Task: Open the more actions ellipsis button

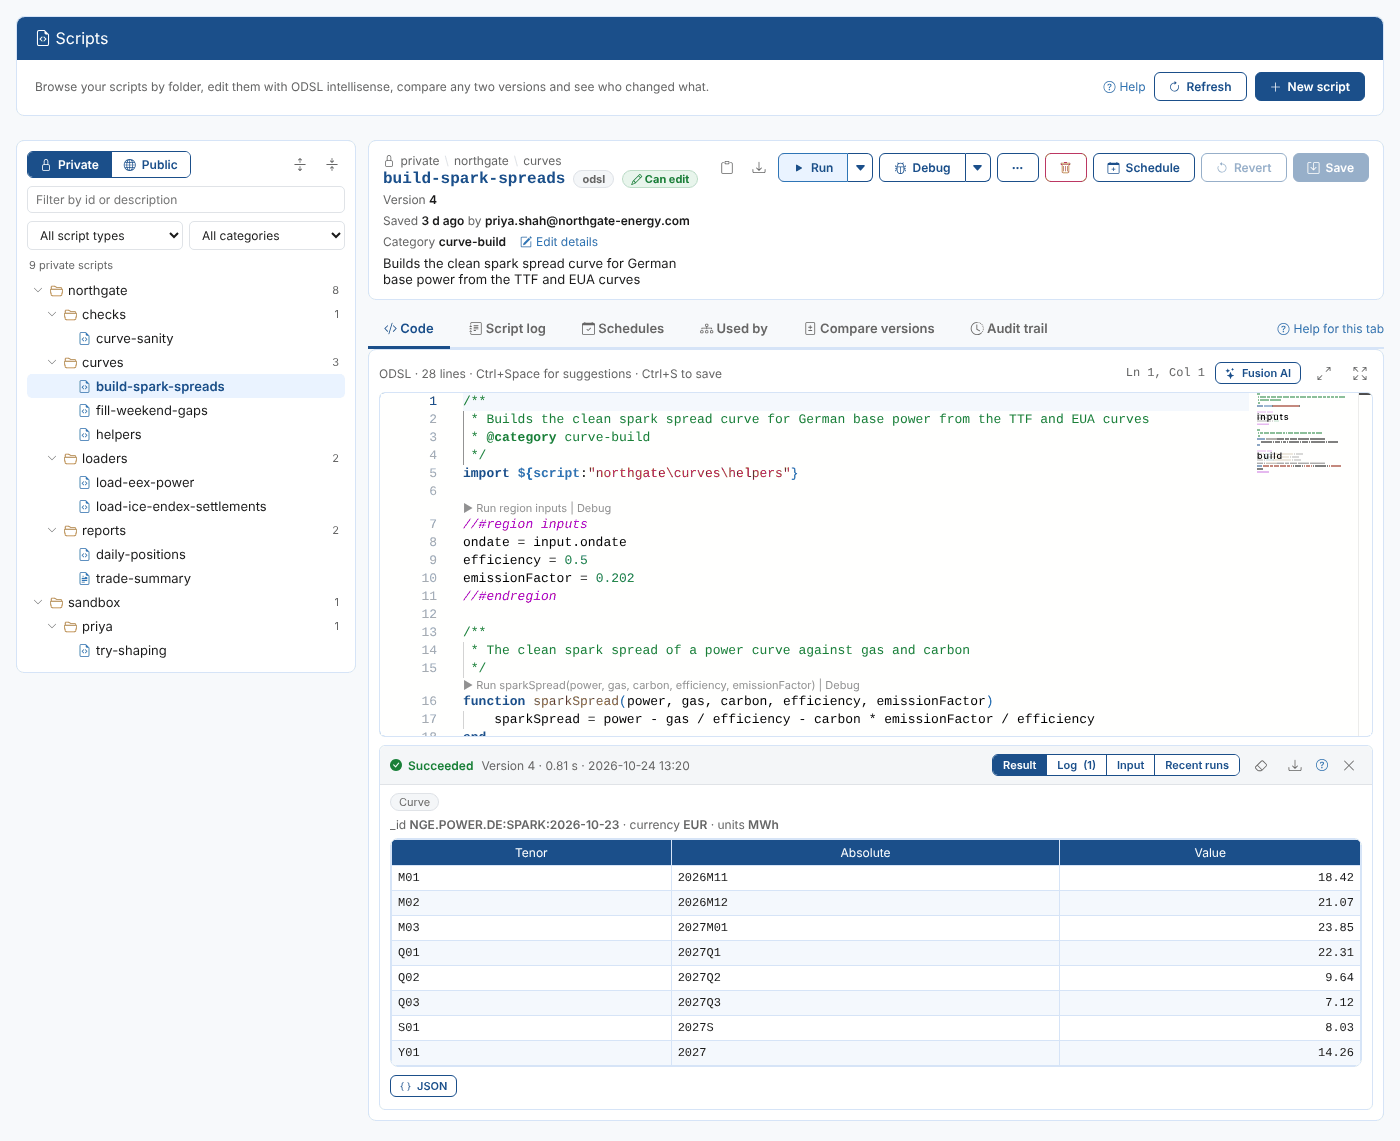Action: pos(1017,168)
